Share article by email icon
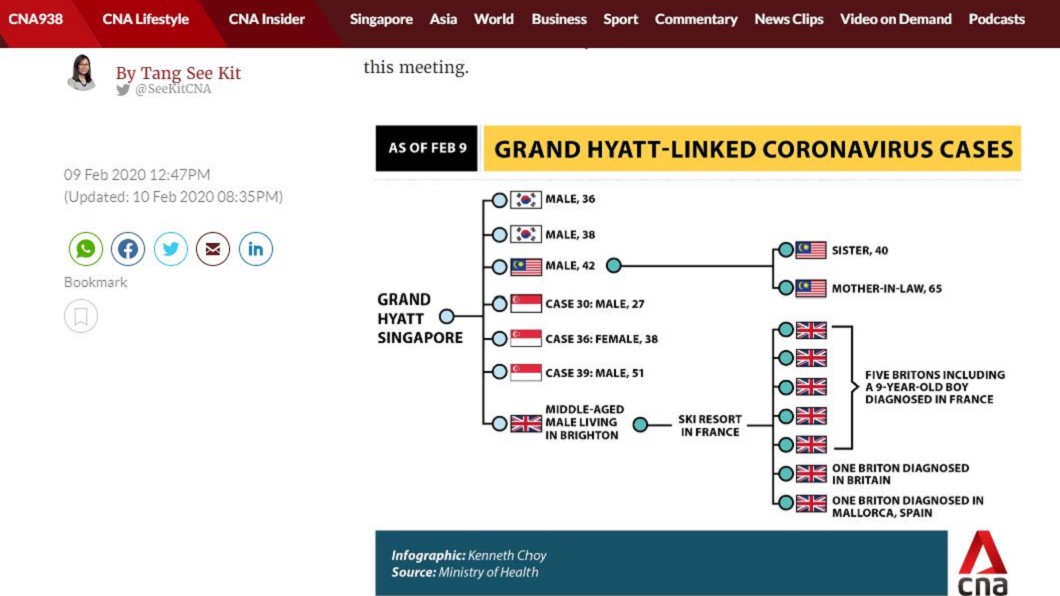This screenshot has width=1060, height=596. tap(213, 249)
